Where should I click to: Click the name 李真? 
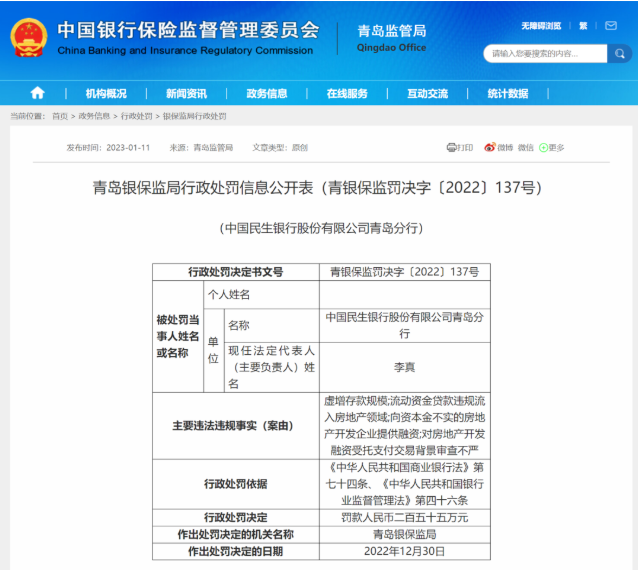pyautogui.click(x=404, y=367)
